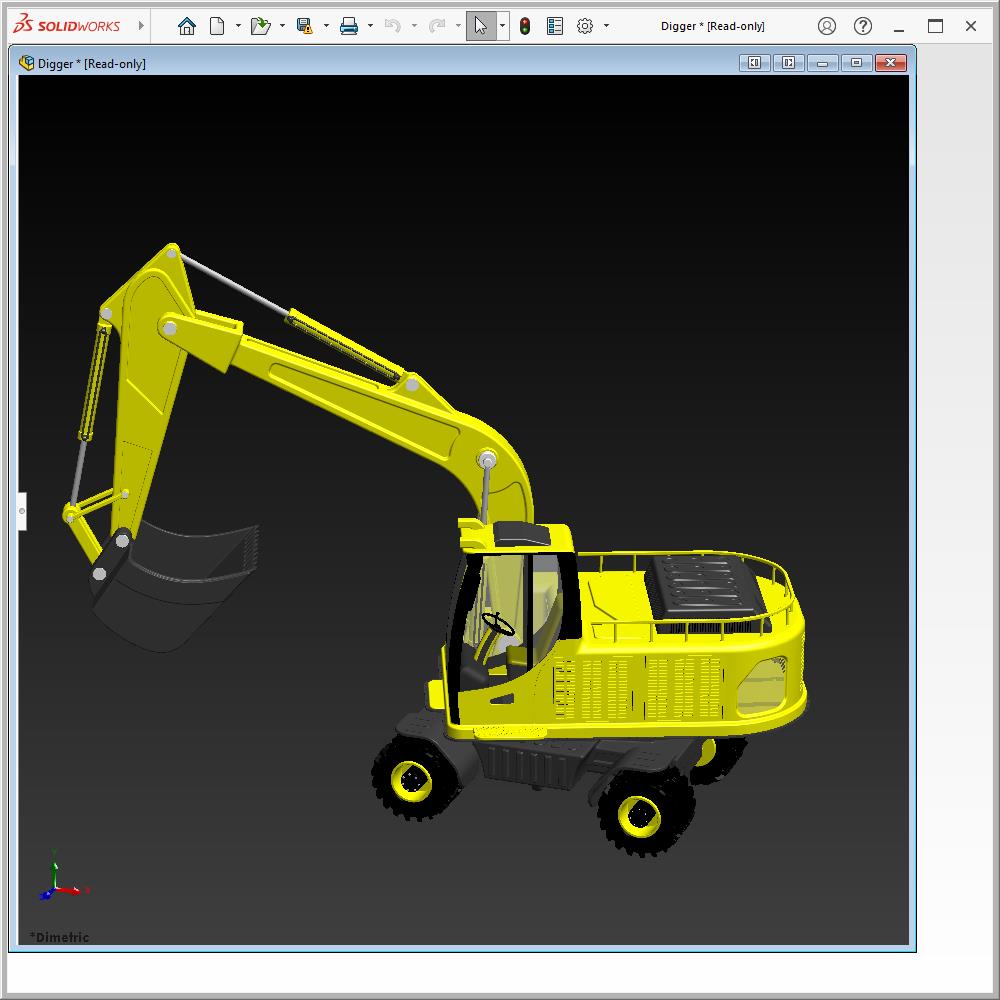The image size is (1000, 1000).
Task: Activate the Select arrow cursor tool
Action: click(481, 26)
